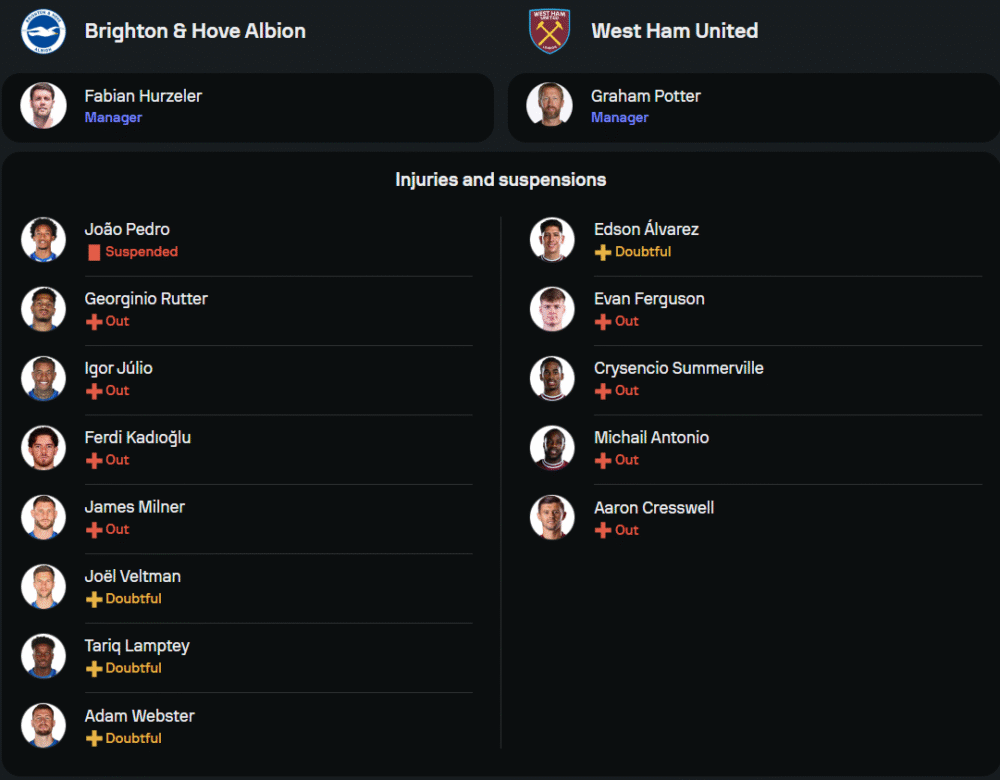The height and width of the screenshot is (780, 1000).
Task: Click the red injury cross under Georginio Rutter
Action: [x=94, y=322]
